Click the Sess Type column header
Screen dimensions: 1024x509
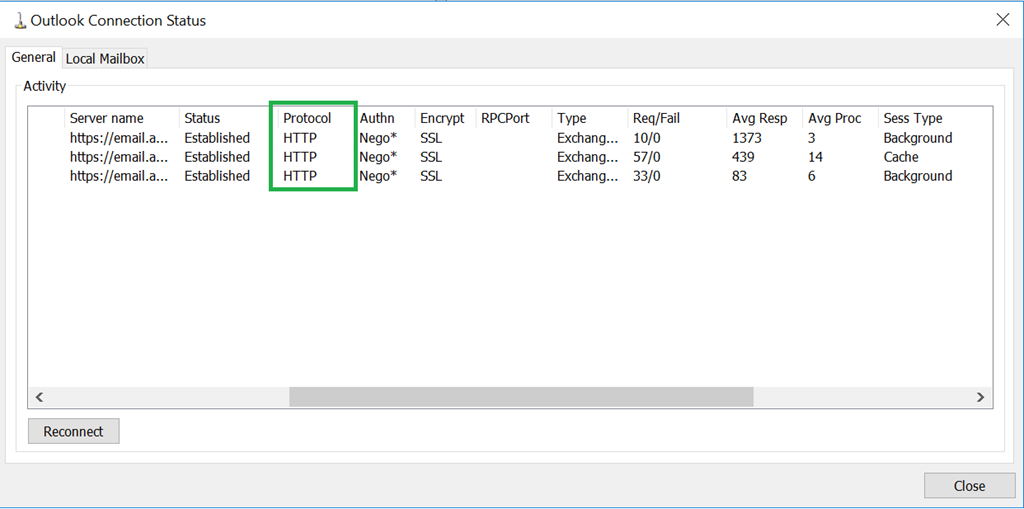coord(935,118)
